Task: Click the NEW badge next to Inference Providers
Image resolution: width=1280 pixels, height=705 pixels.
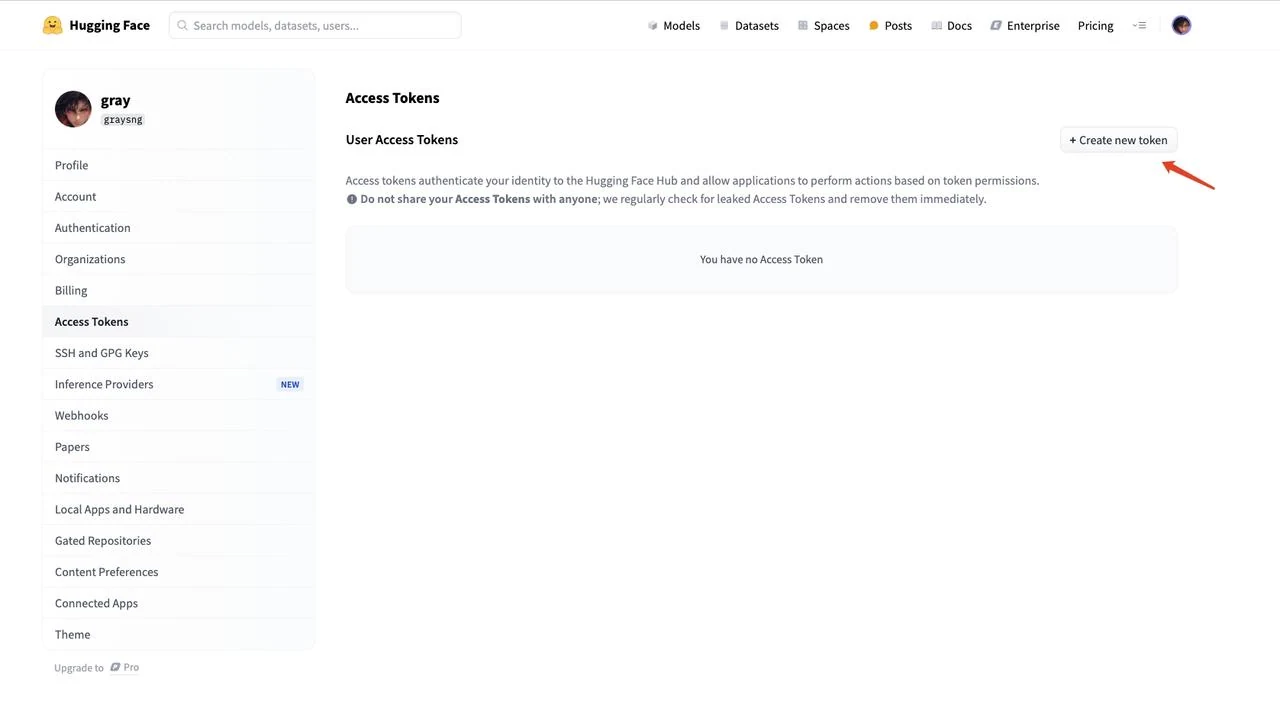Action: click(290, 384)
